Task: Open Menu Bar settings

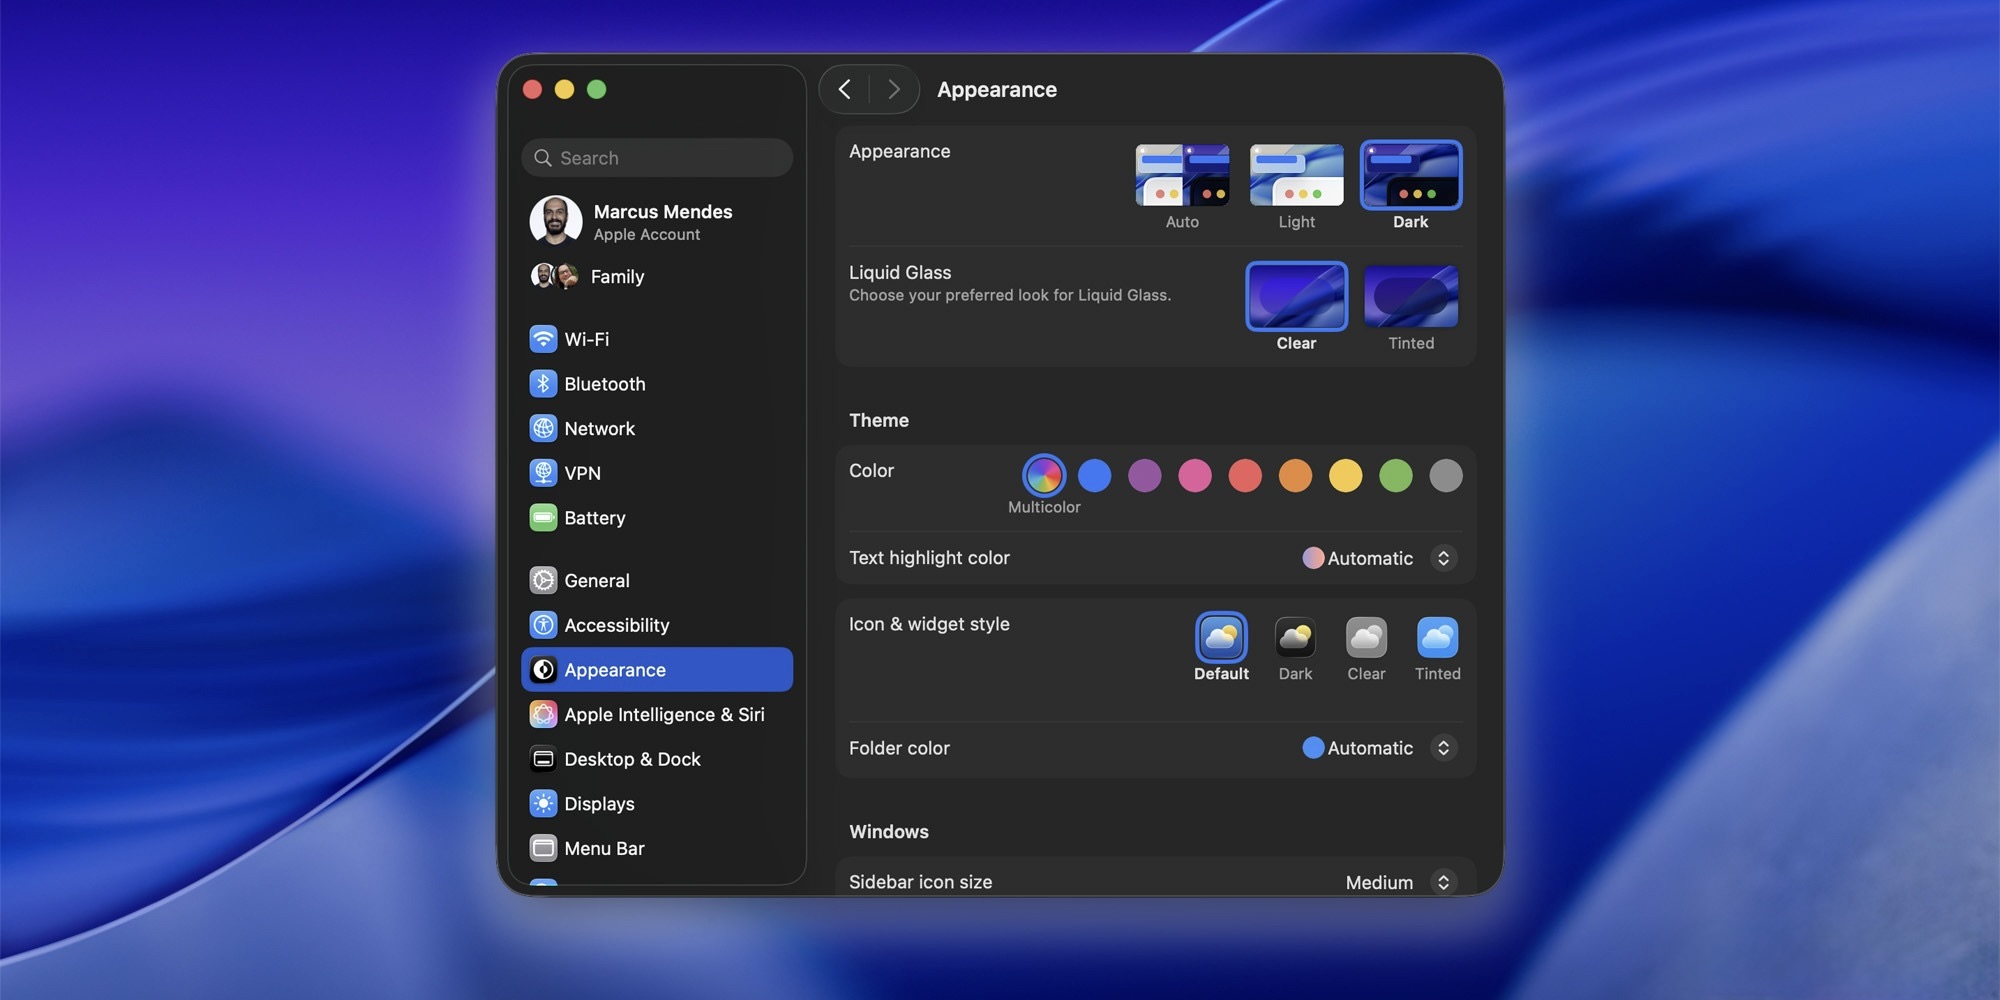Action: click(x=604, y=847)
